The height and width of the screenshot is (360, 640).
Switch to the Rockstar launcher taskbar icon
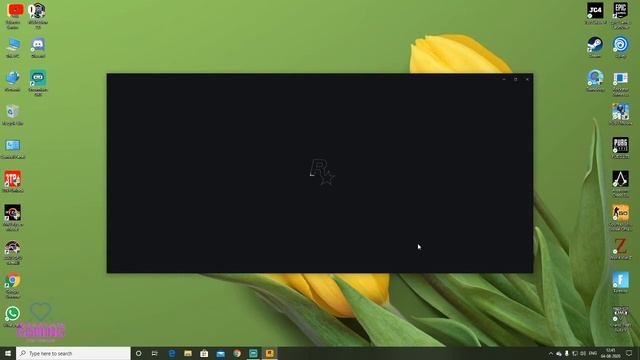point(269,353)
